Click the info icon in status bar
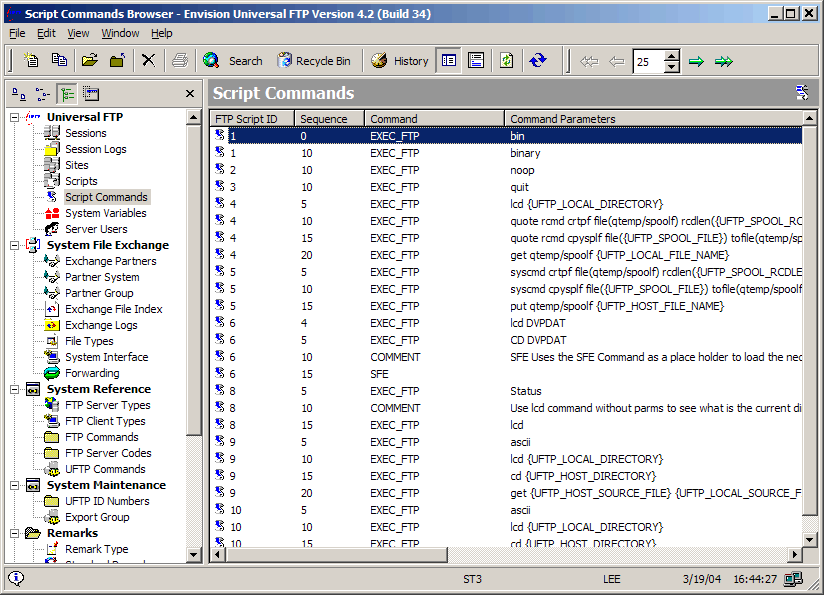This screenshot has height=595, width=824. (x=16, y=579)
